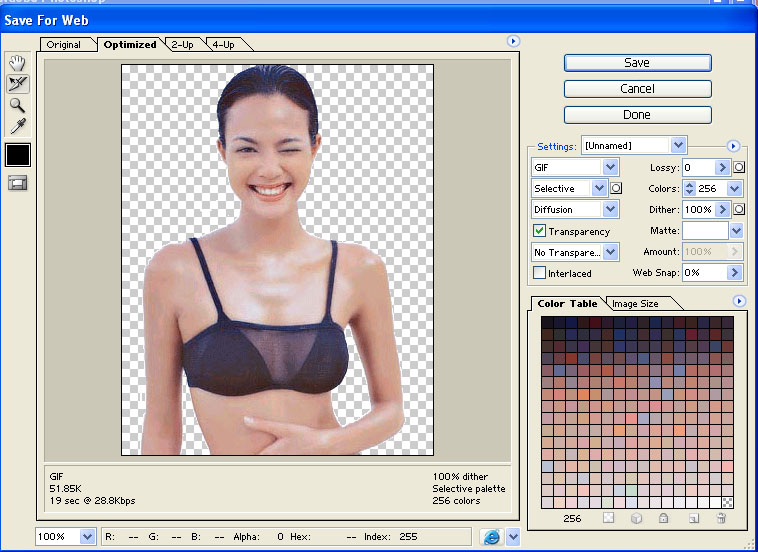Open the Dither slider arrow
758x552 pixels.
click(722, 209)
